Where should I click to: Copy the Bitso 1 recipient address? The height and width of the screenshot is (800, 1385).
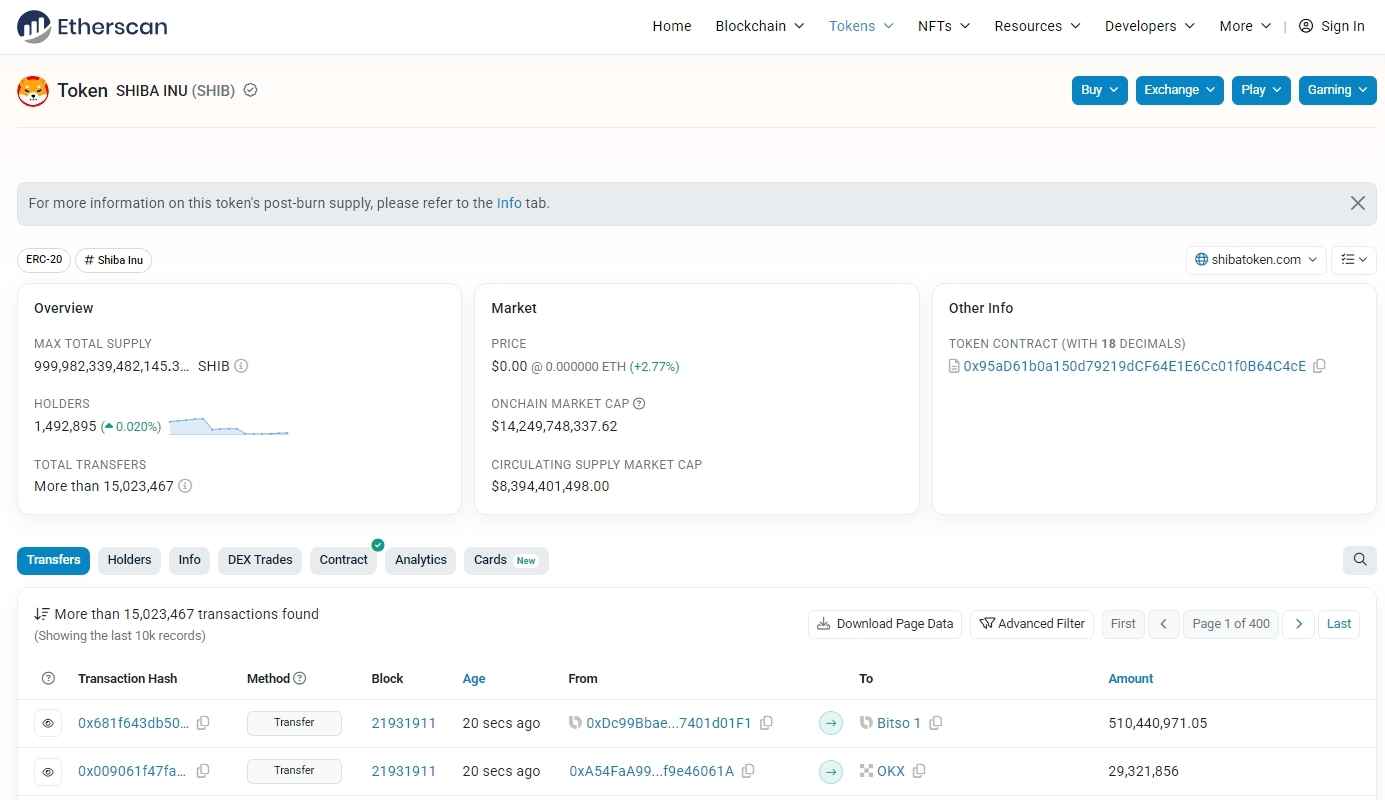point(936,723)
